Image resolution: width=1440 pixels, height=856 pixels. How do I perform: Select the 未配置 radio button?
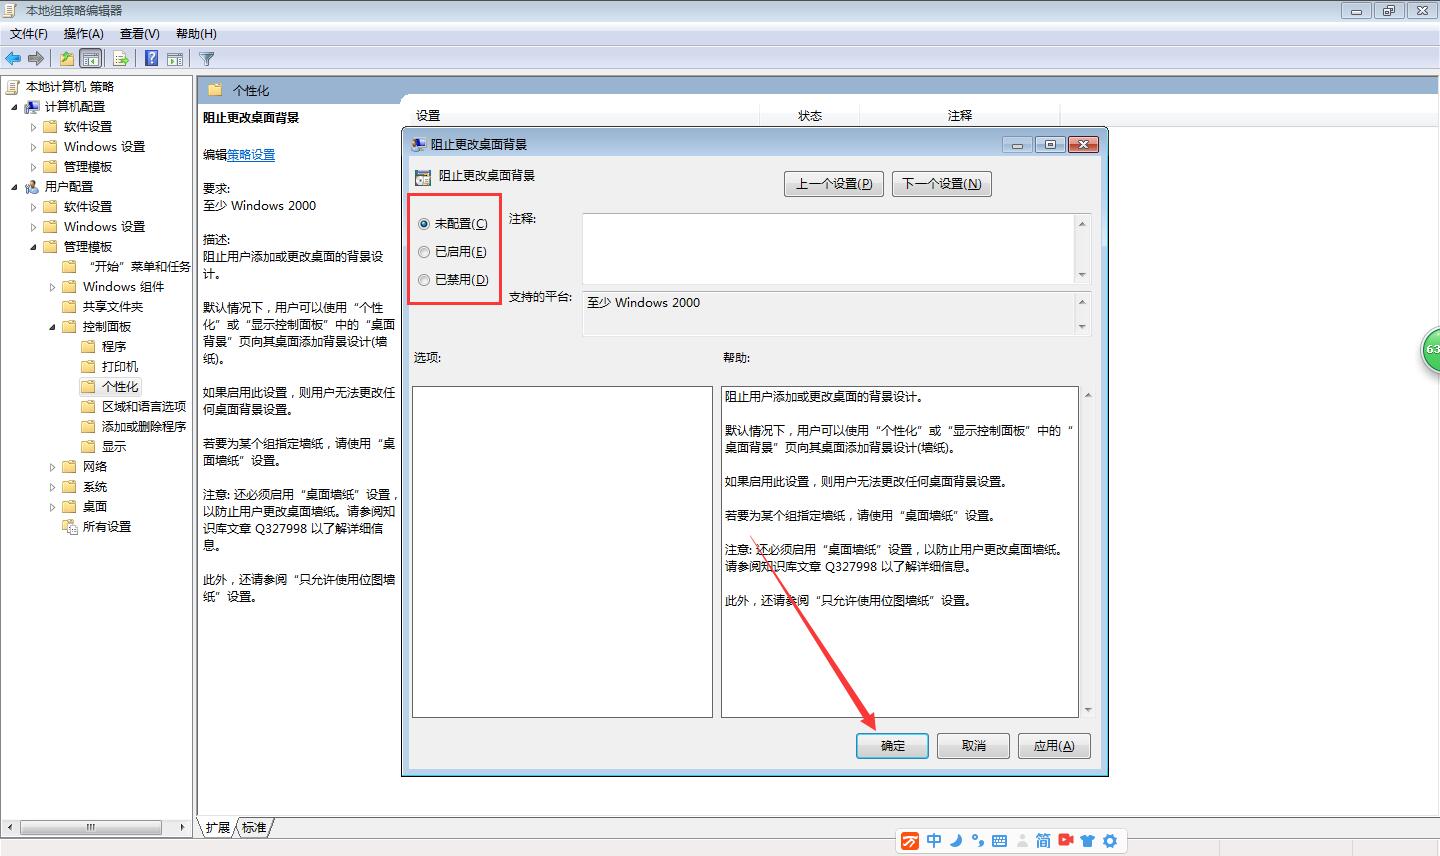click(424, 224)
